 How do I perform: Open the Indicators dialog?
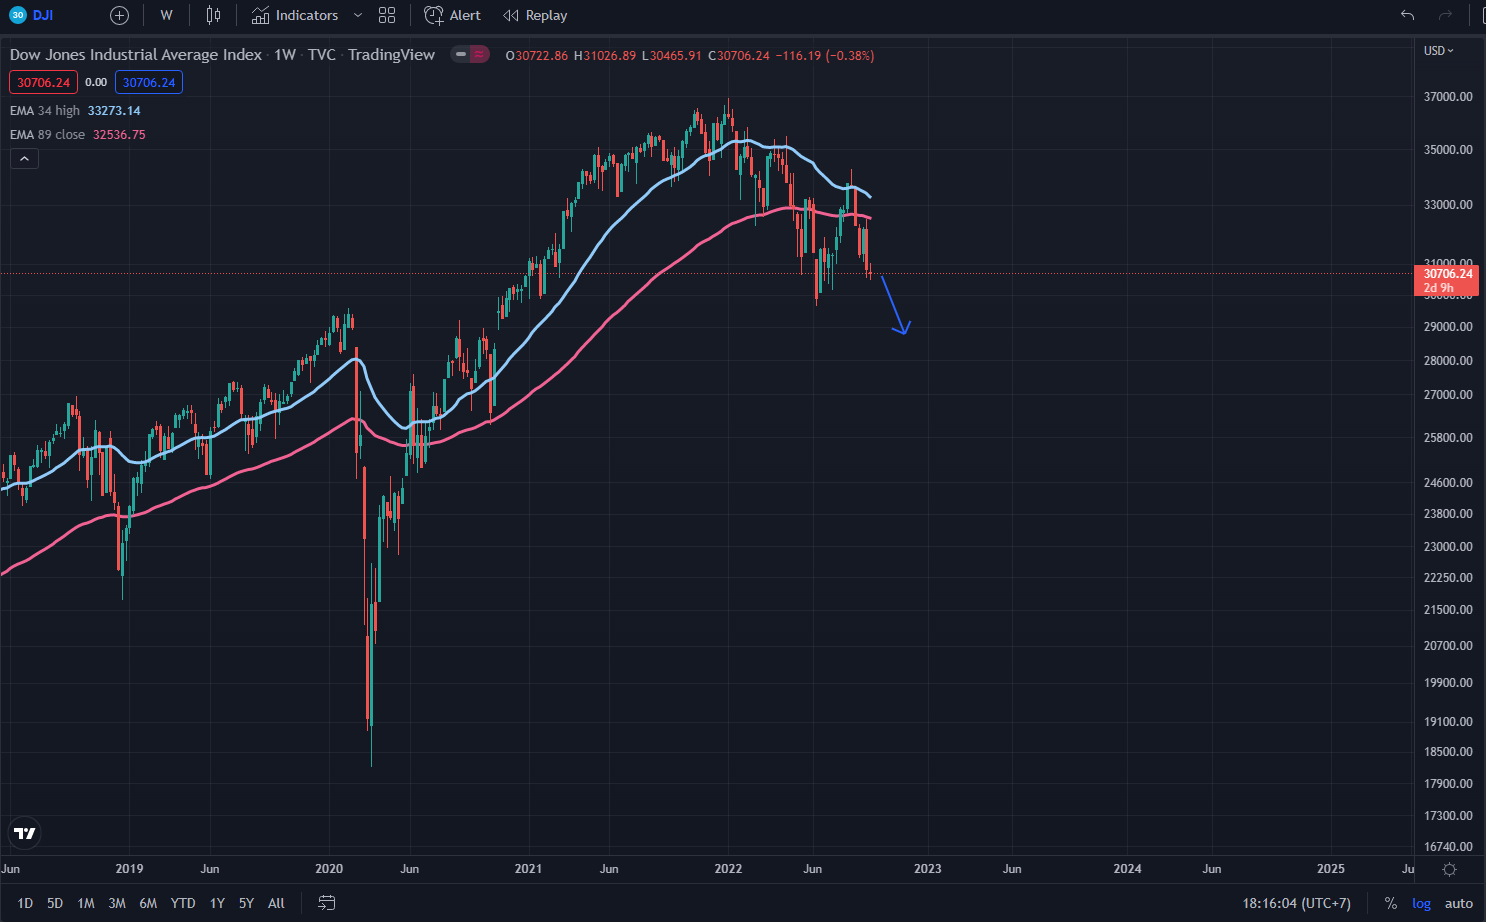[x=295, y=15]
